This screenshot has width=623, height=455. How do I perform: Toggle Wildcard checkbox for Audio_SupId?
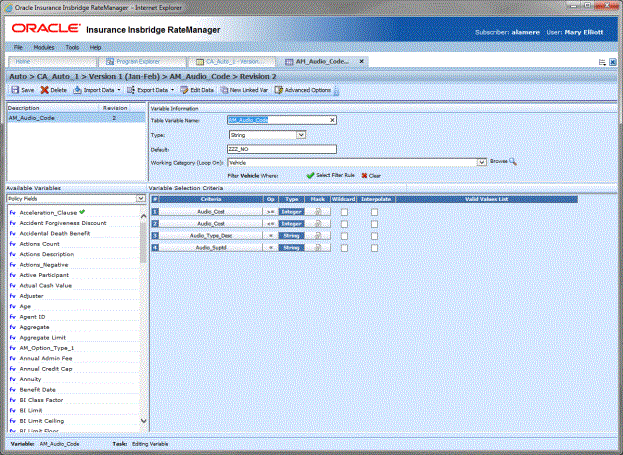[344, 248]
